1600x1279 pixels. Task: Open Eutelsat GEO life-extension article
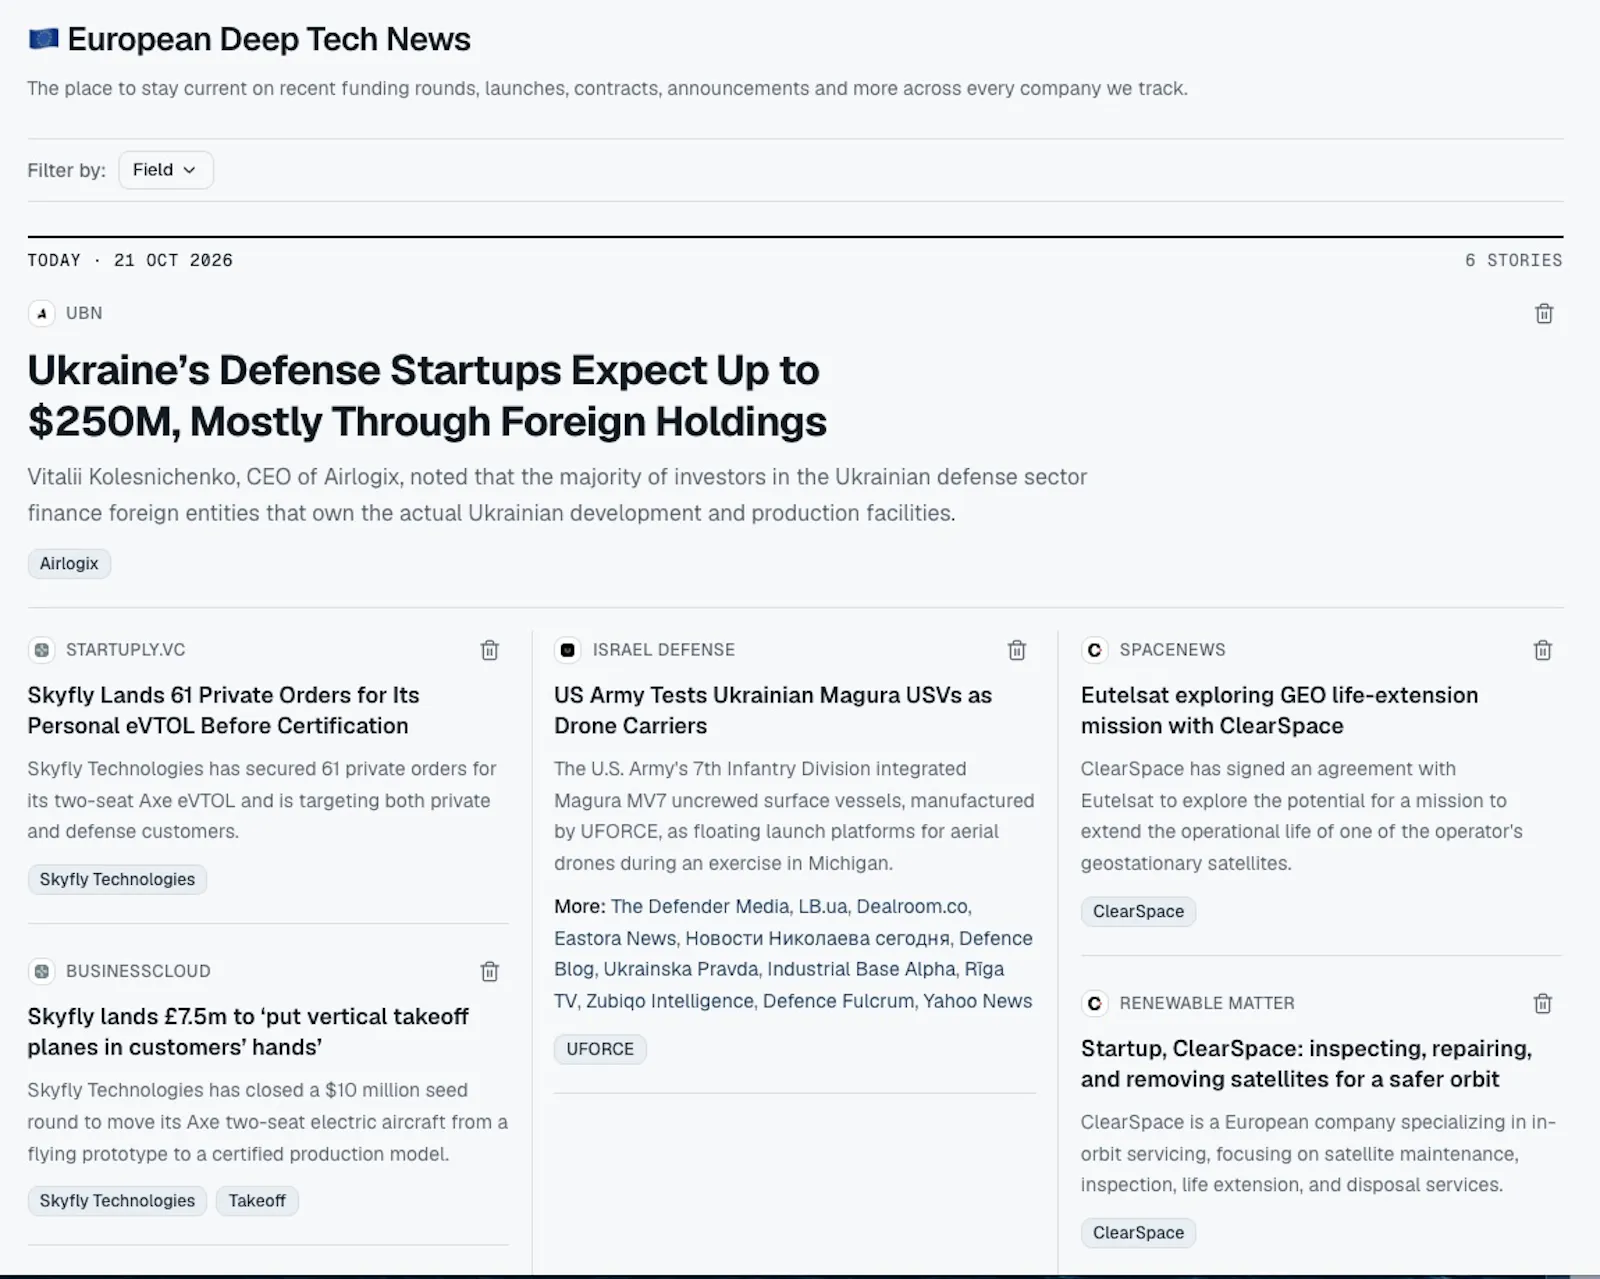click(x=1279, y=710)
